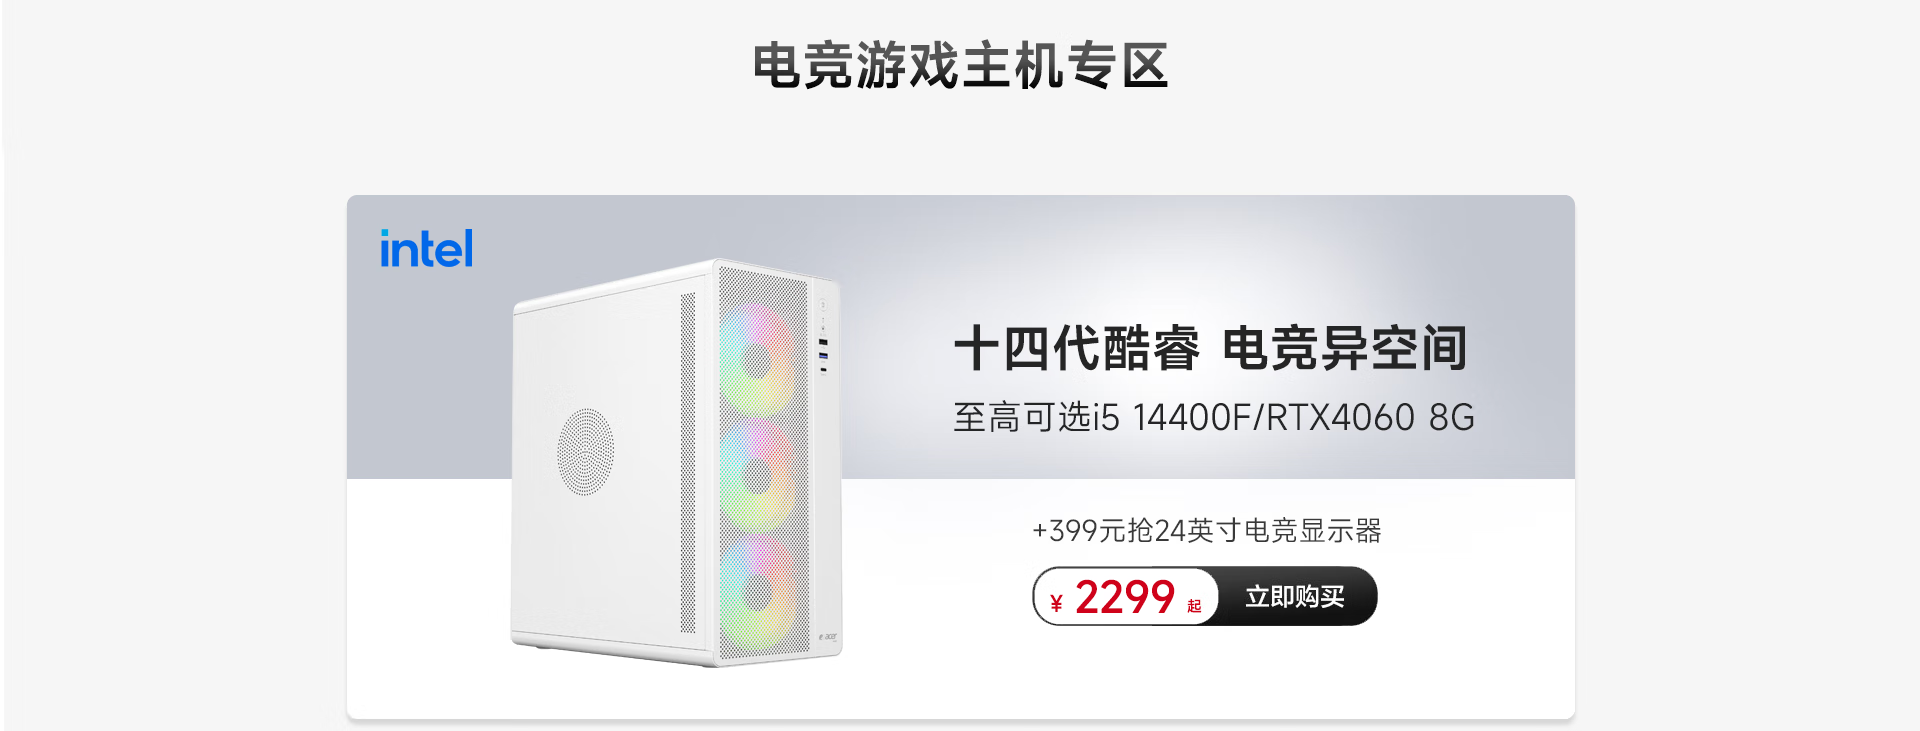
Task: Click the headline 十四代酷睿 电竞异空间
Action: point(1210,348)
